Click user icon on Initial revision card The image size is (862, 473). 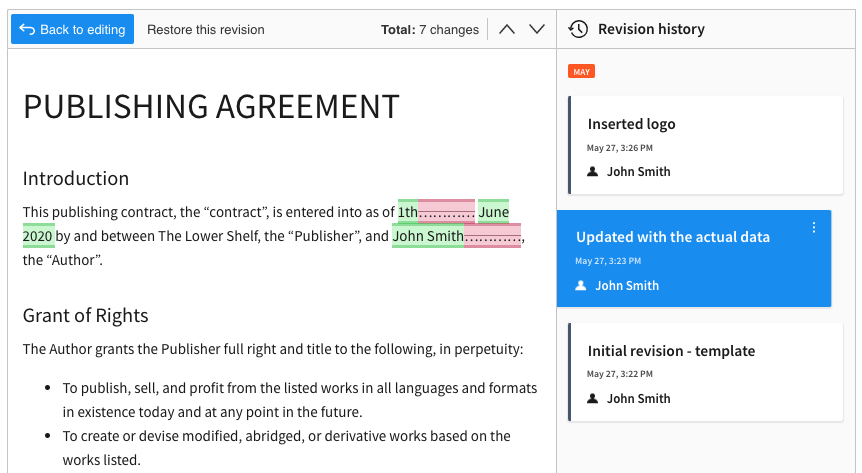coord(593,399)
